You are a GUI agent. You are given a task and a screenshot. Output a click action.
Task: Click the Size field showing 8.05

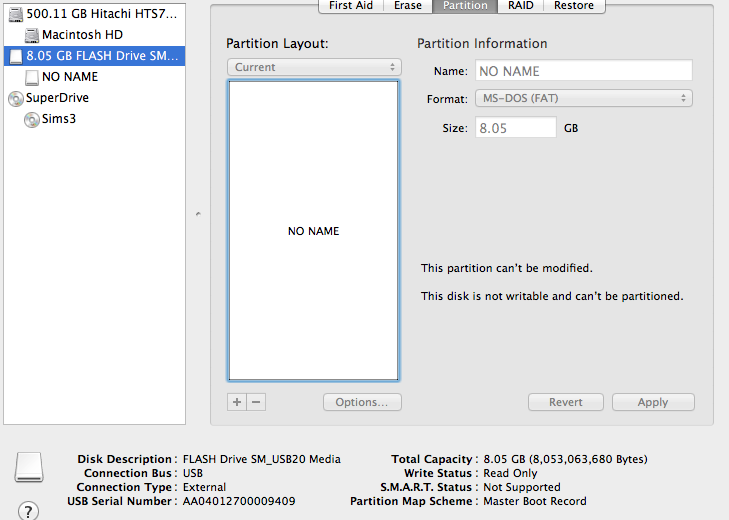(516, 128)
